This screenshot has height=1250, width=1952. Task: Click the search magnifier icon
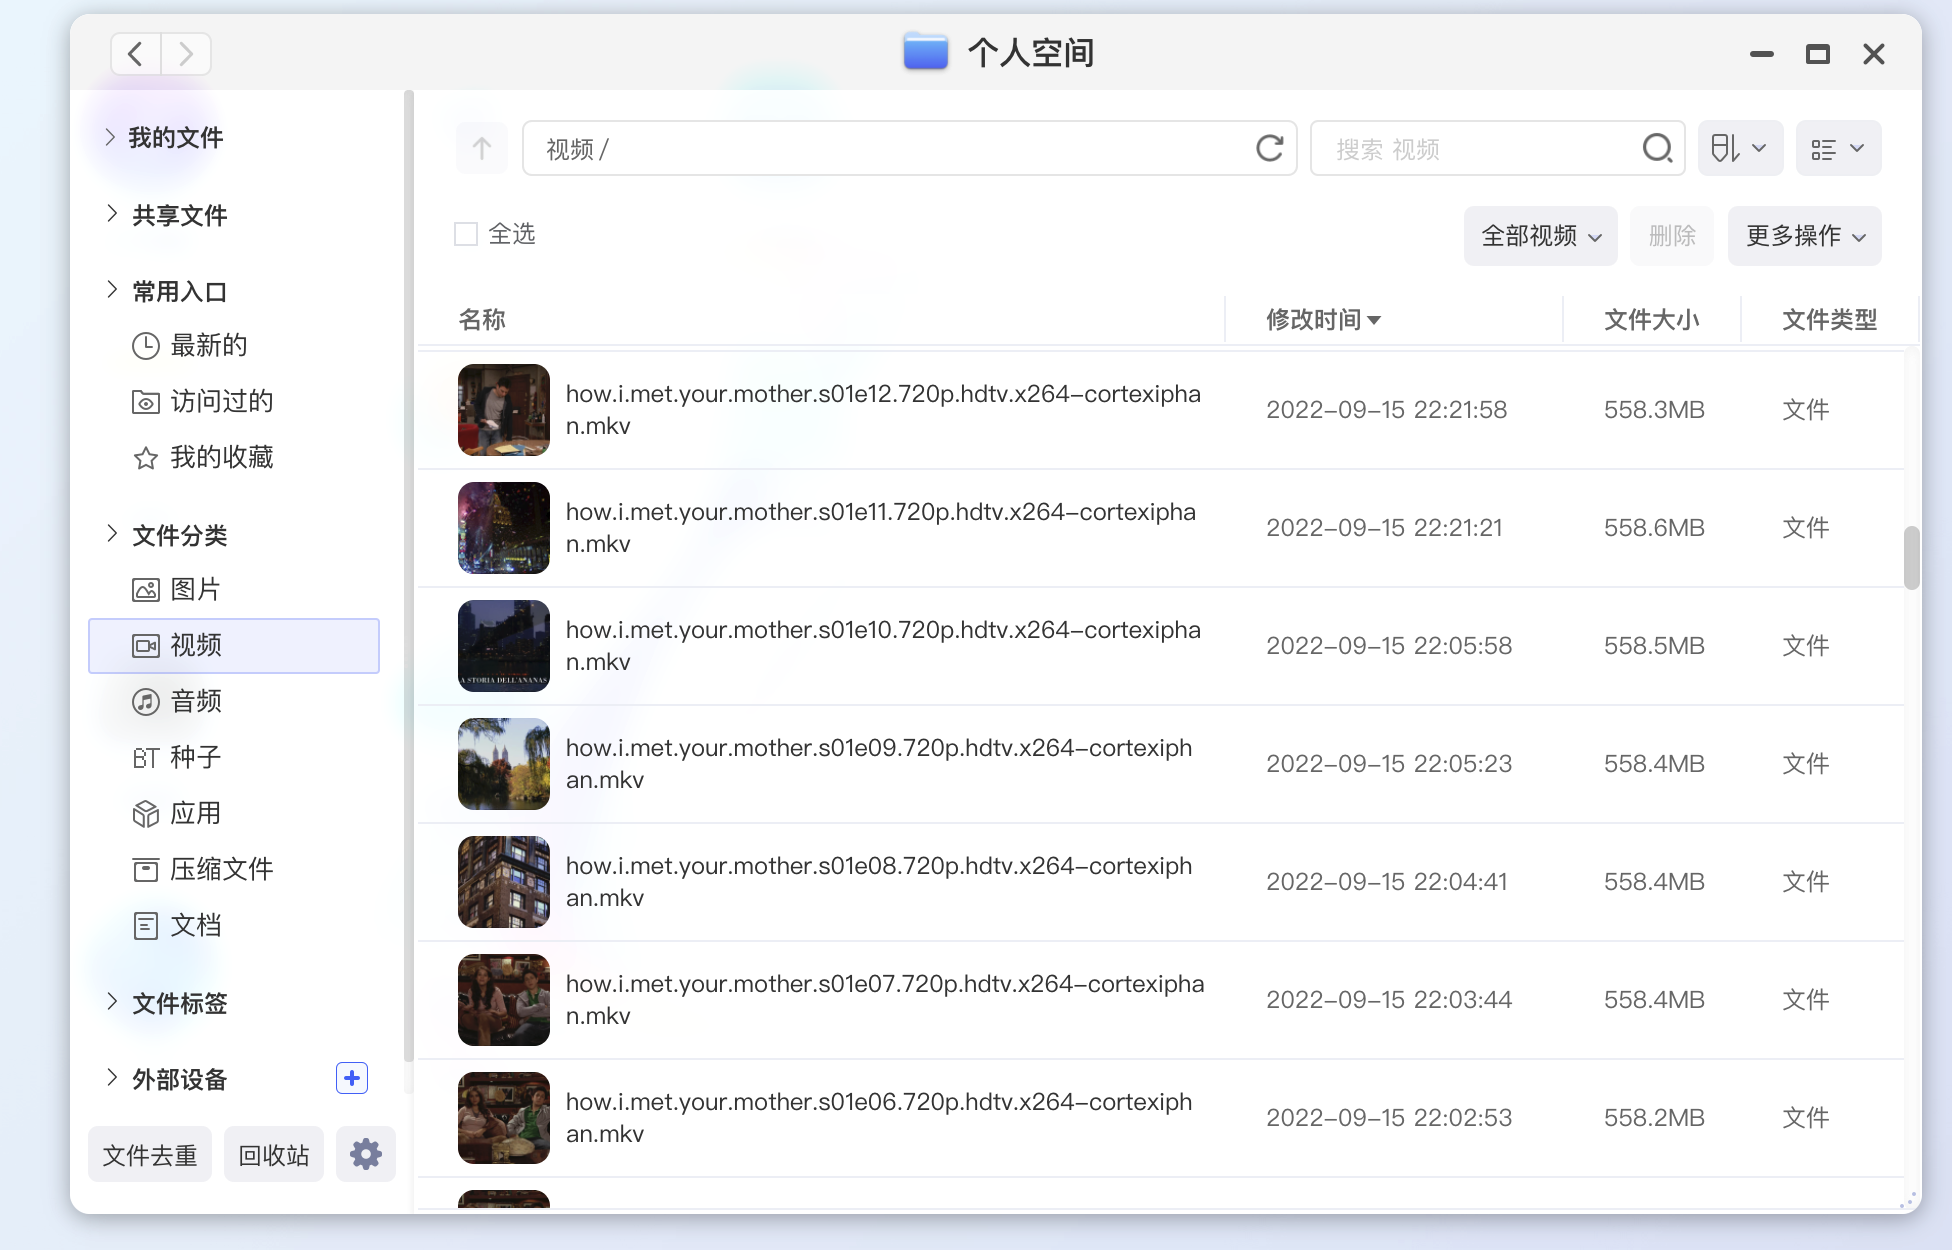1657,149
